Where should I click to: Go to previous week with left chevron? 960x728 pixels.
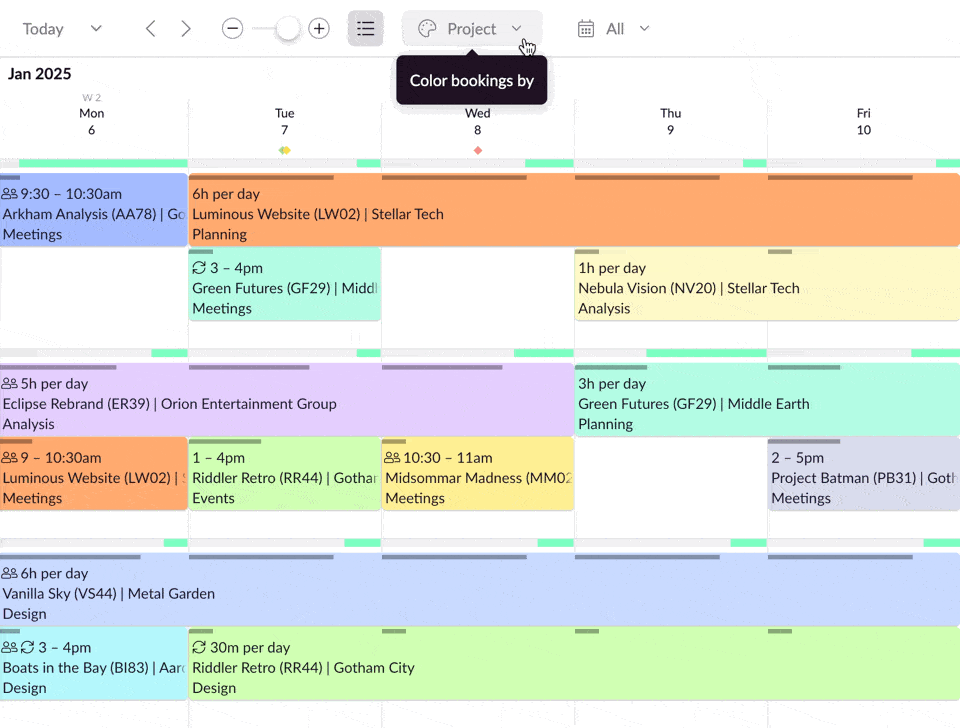pyautogui.click(x=151, y=29)
